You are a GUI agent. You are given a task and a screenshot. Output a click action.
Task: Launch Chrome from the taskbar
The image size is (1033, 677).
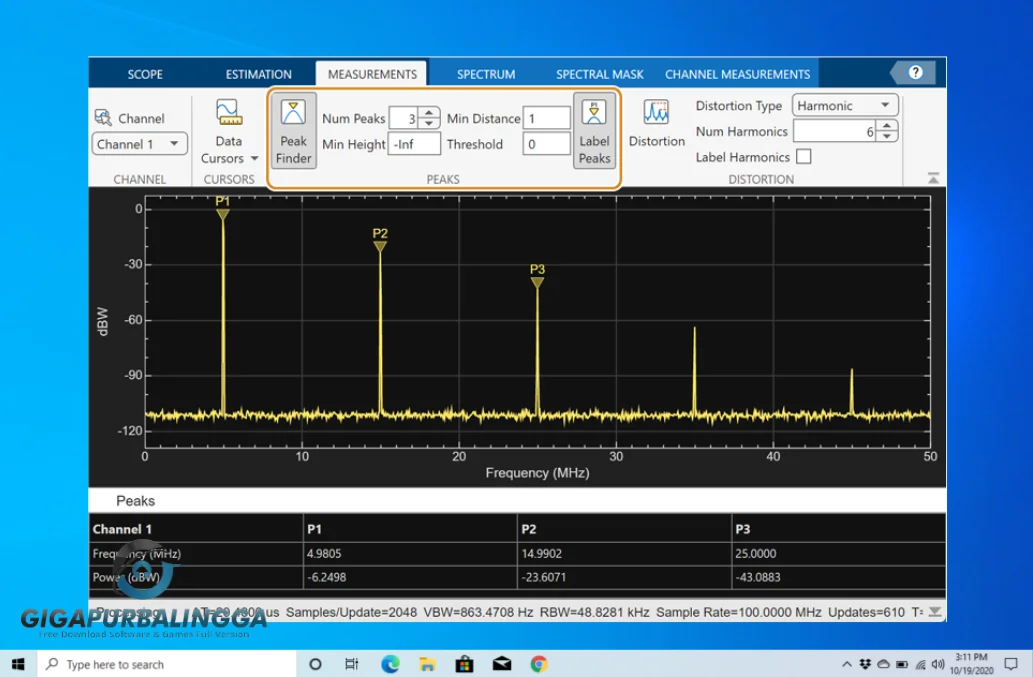(539, 664)
